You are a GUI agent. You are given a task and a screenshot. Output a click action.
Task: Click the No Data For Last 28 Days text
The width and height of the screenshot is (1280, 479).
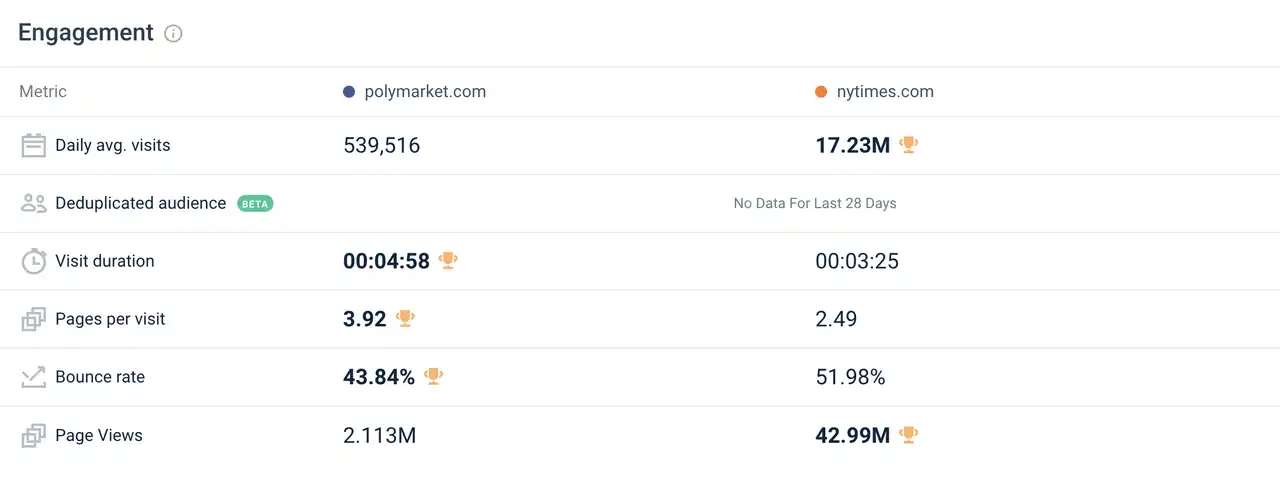point(815,204)
